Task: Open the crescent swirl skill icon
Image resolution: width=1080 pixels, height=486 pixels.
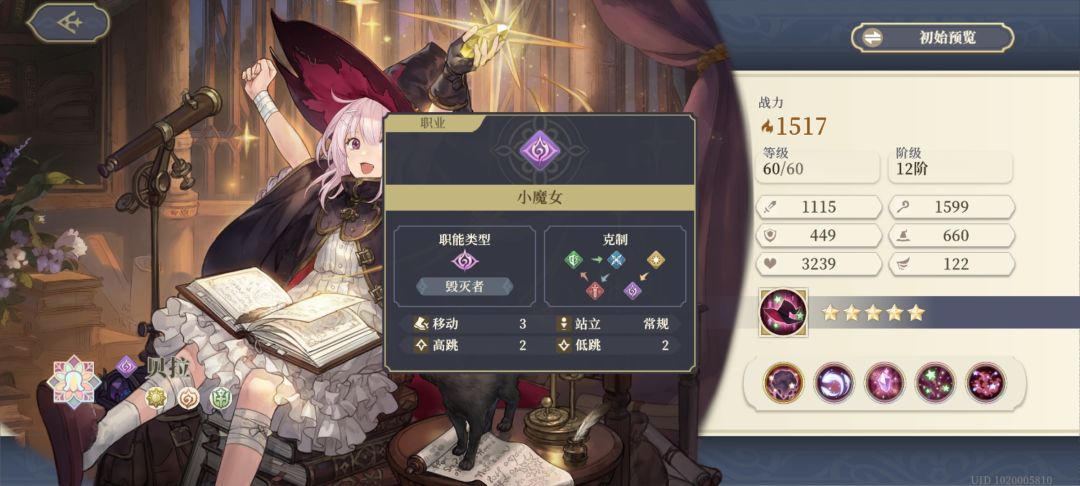Action: tap(834, 383)
